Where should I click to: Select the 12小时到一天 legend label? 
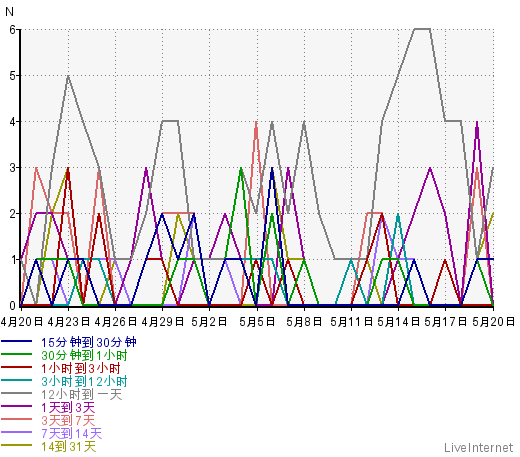[x=82, y=394]
